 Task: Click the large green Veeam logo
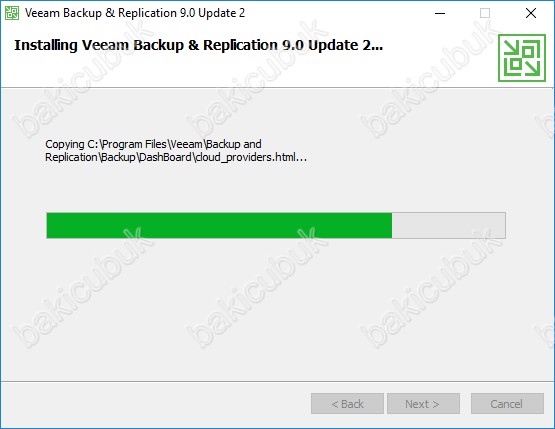(522, 58)
